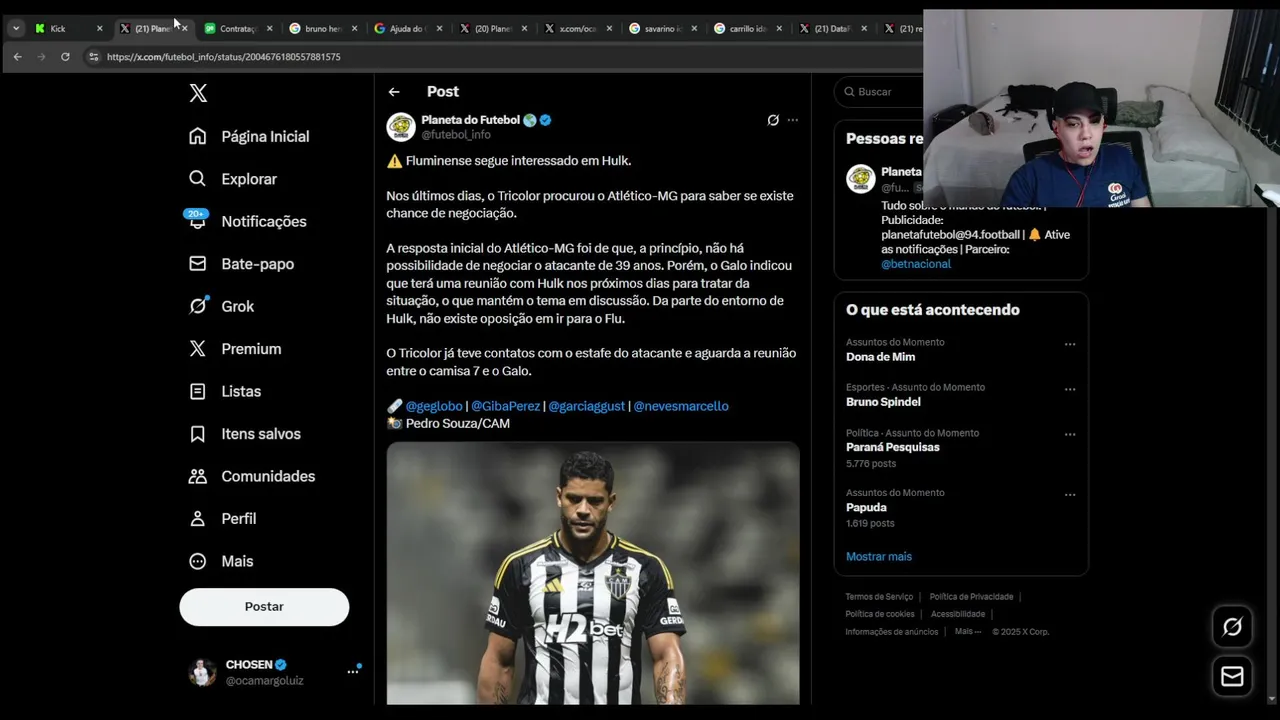This screenshot has width=1280, height=720.
Task: Open Itens salvos bookmarks
Action: (x=246, y=434)
